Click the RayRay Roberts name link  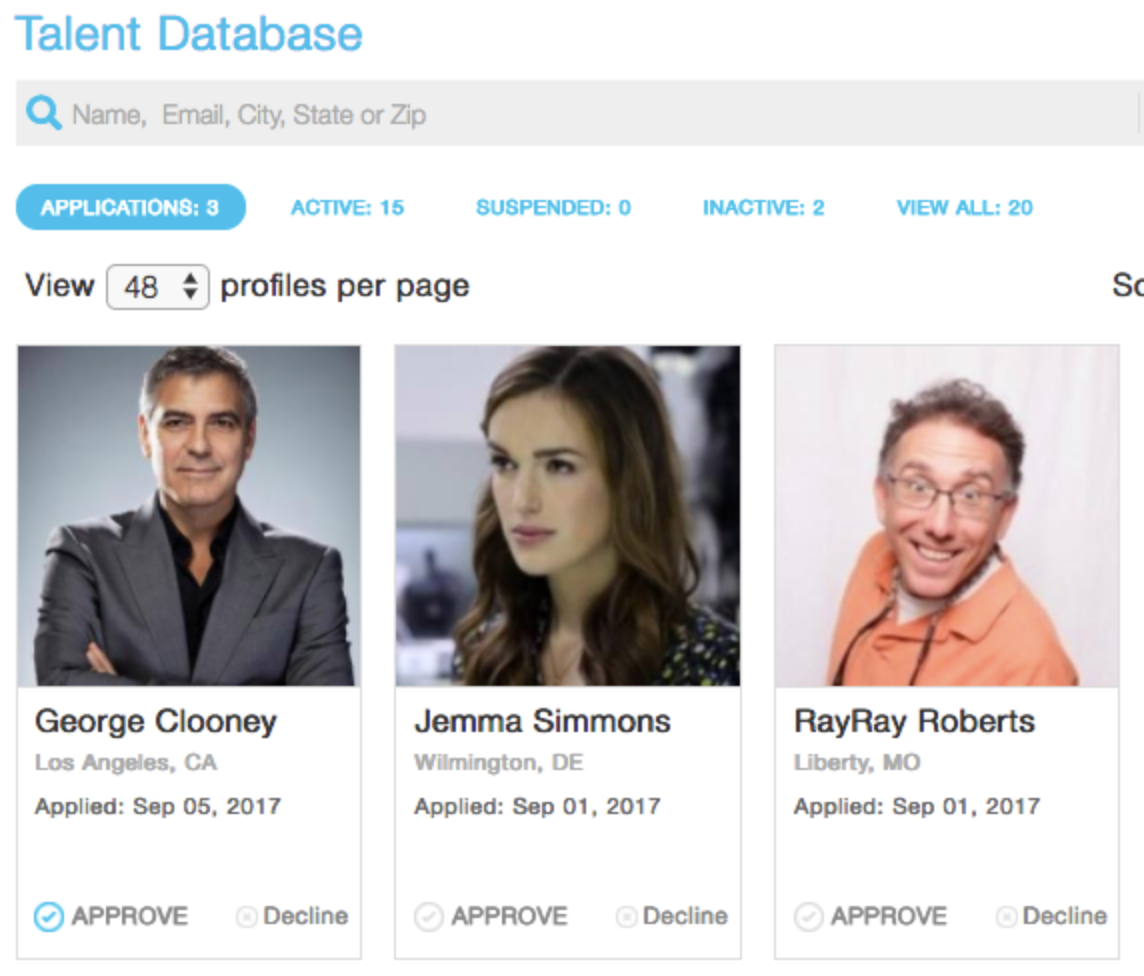pyautogui.click(x=914, y=721)
